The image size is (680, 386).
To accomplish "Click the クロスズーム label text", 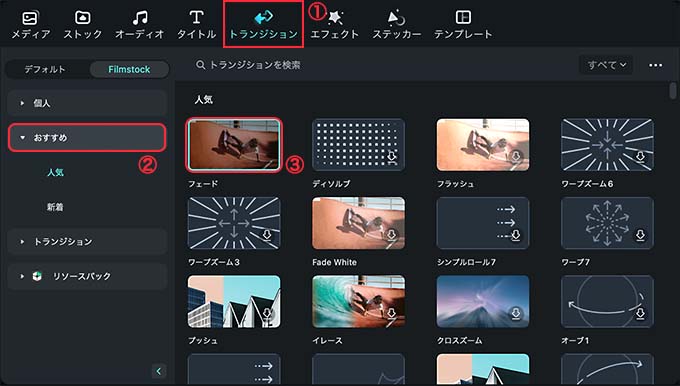I will (459, 340).
